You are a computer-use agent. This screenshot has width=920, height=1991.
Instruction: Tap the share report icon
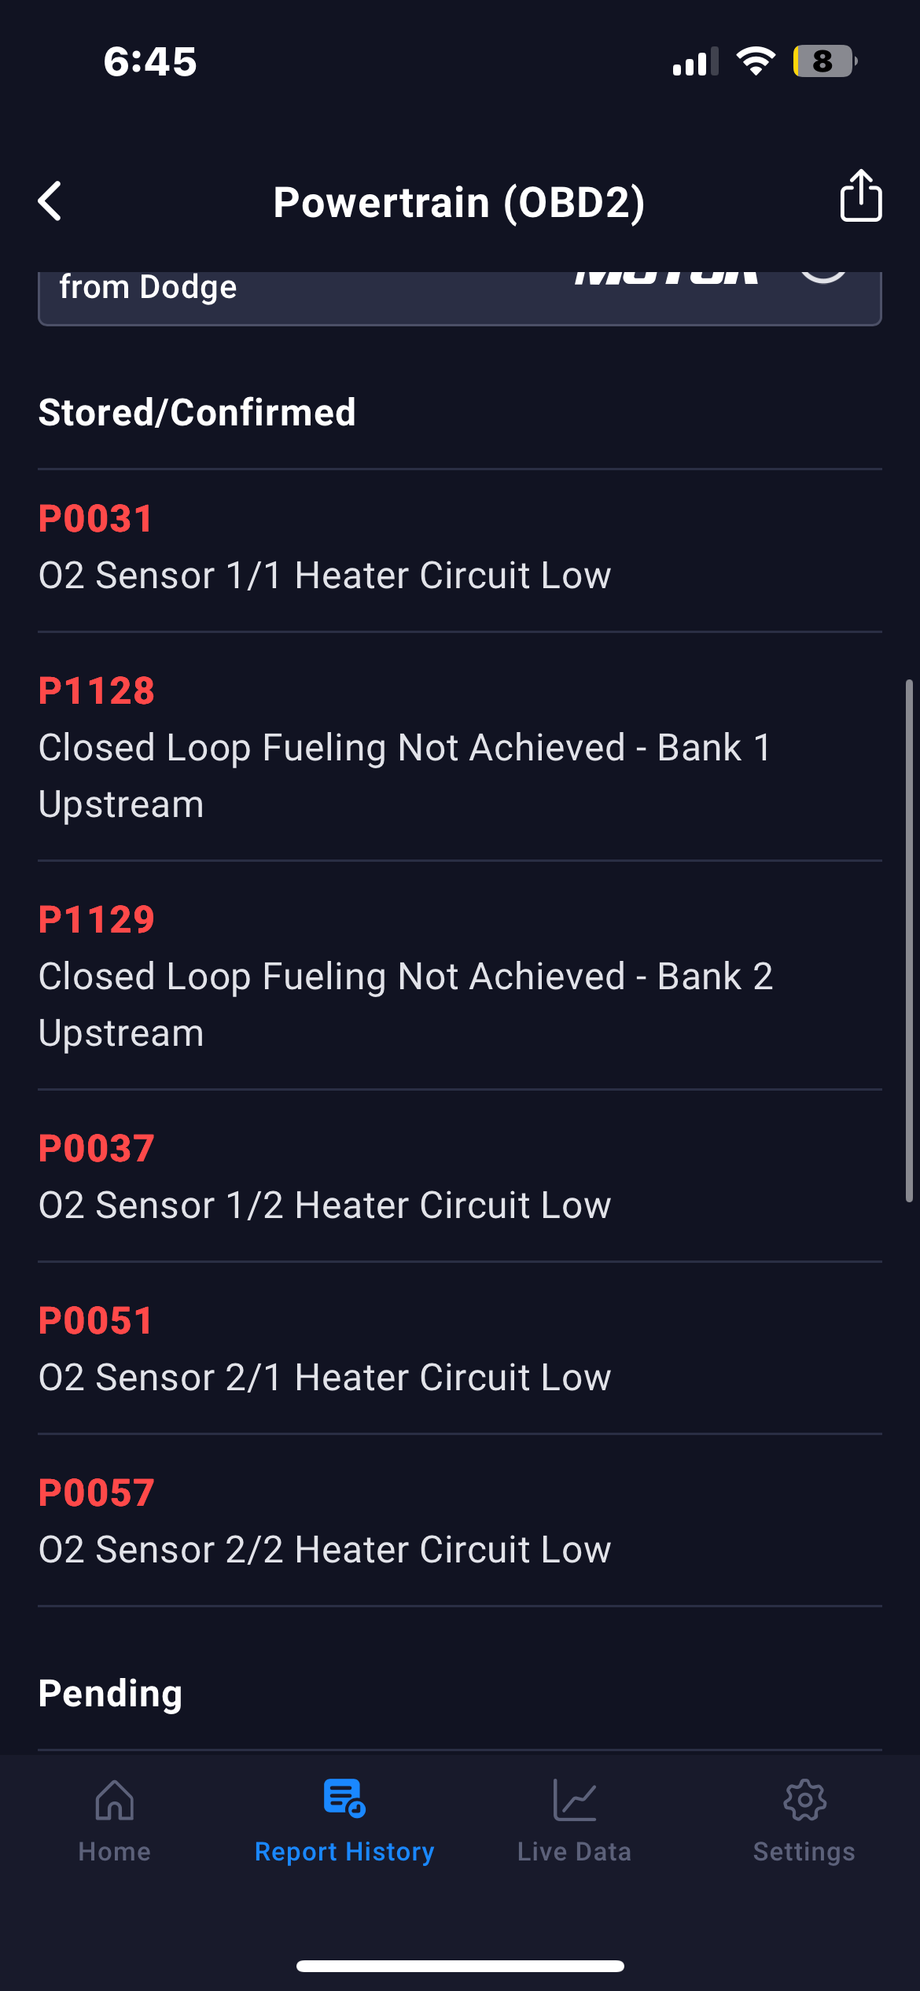click(860, 196)
